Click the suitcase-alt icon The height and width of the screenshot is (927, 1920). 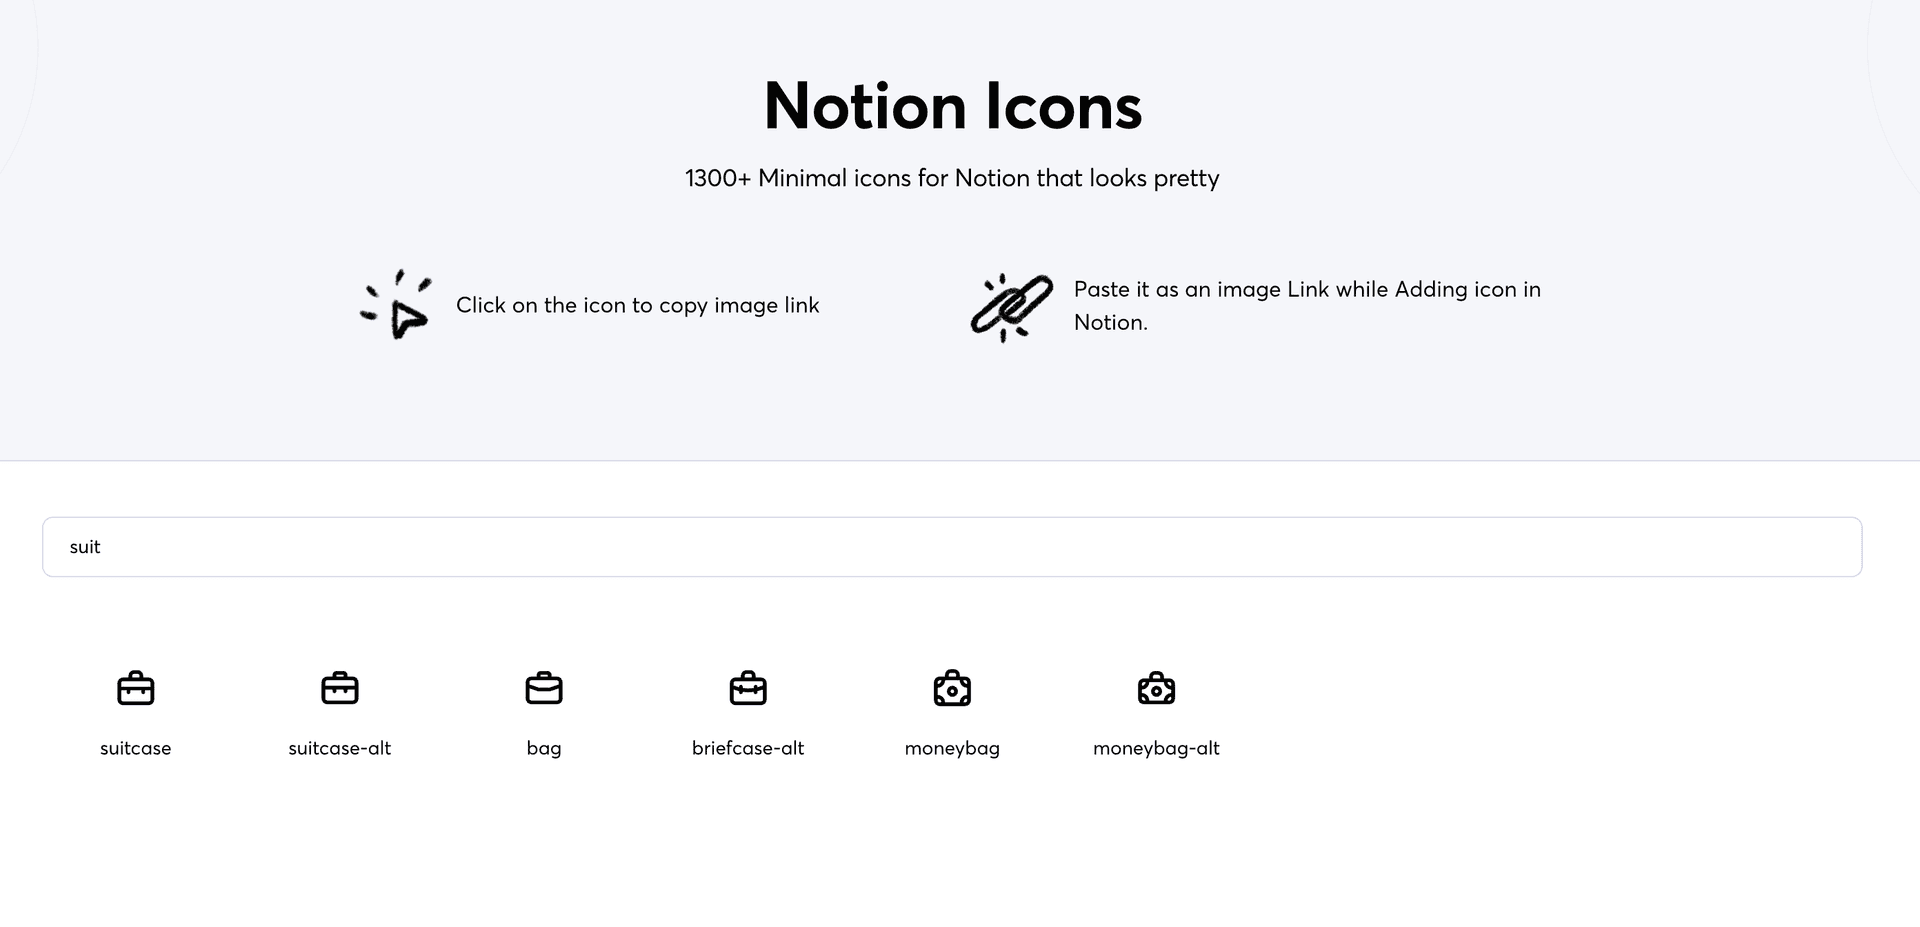pyautogui.click(x=339, y=689)
